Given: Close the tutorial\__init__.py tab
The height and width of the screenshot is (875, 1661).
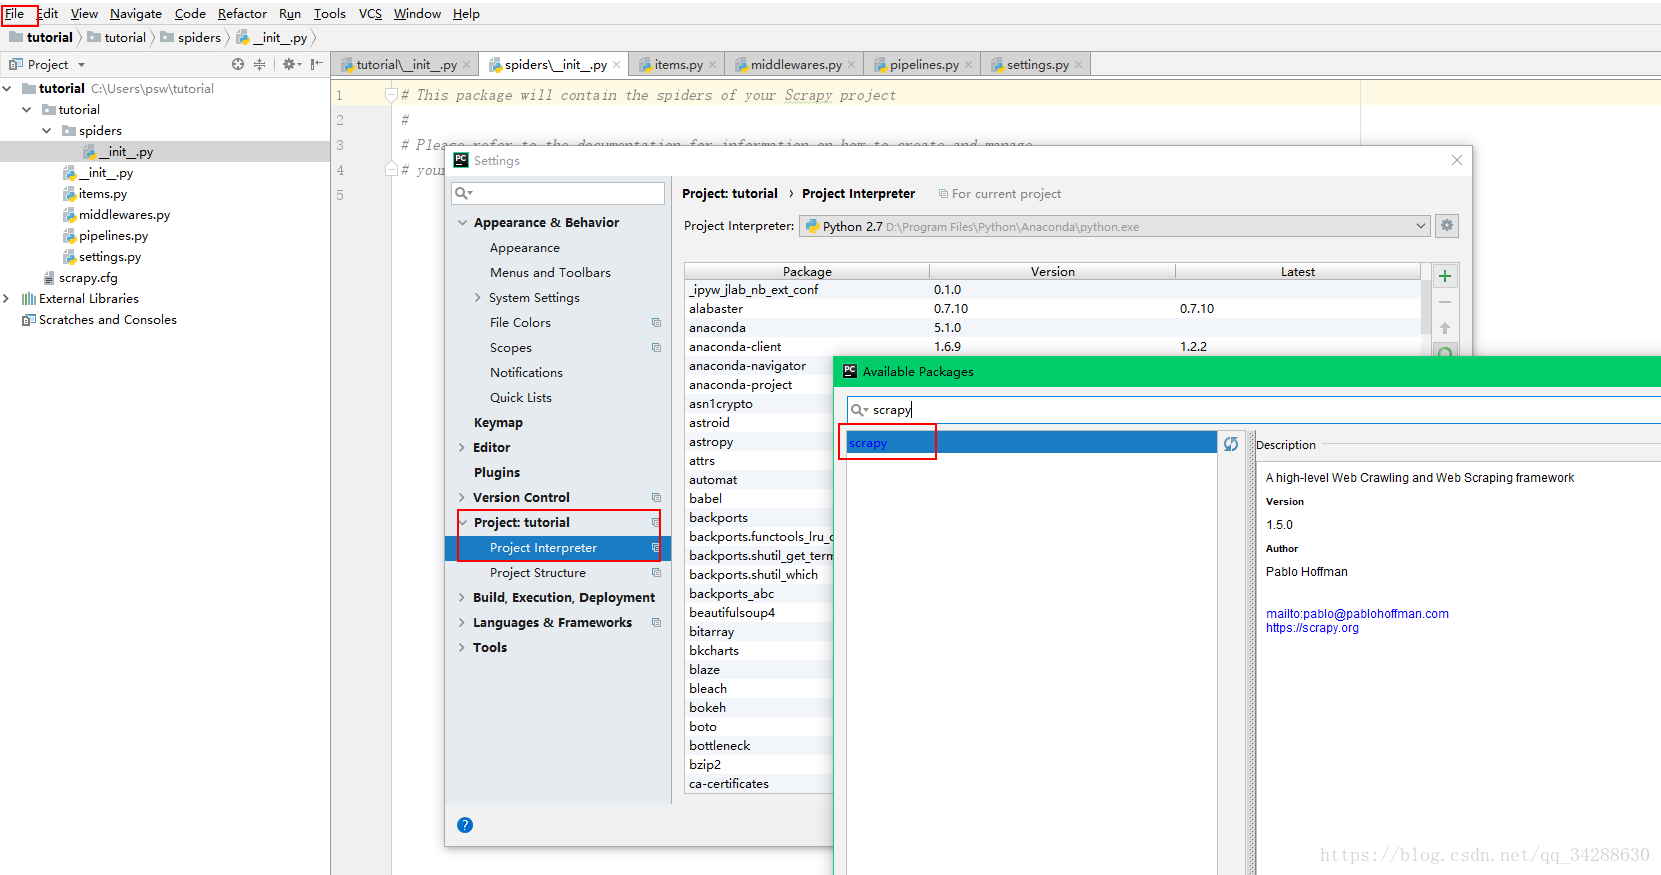Looking at the screenshot, I should 467,65.
